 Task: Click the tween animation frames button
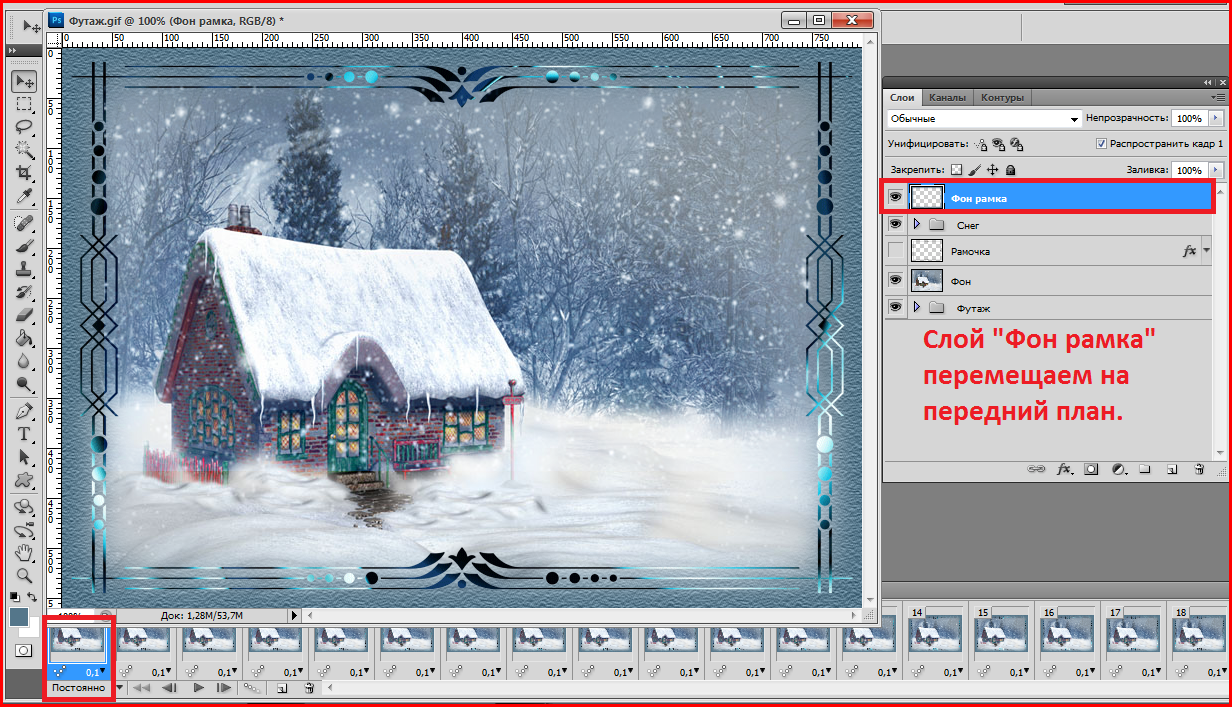click(253, 688)
